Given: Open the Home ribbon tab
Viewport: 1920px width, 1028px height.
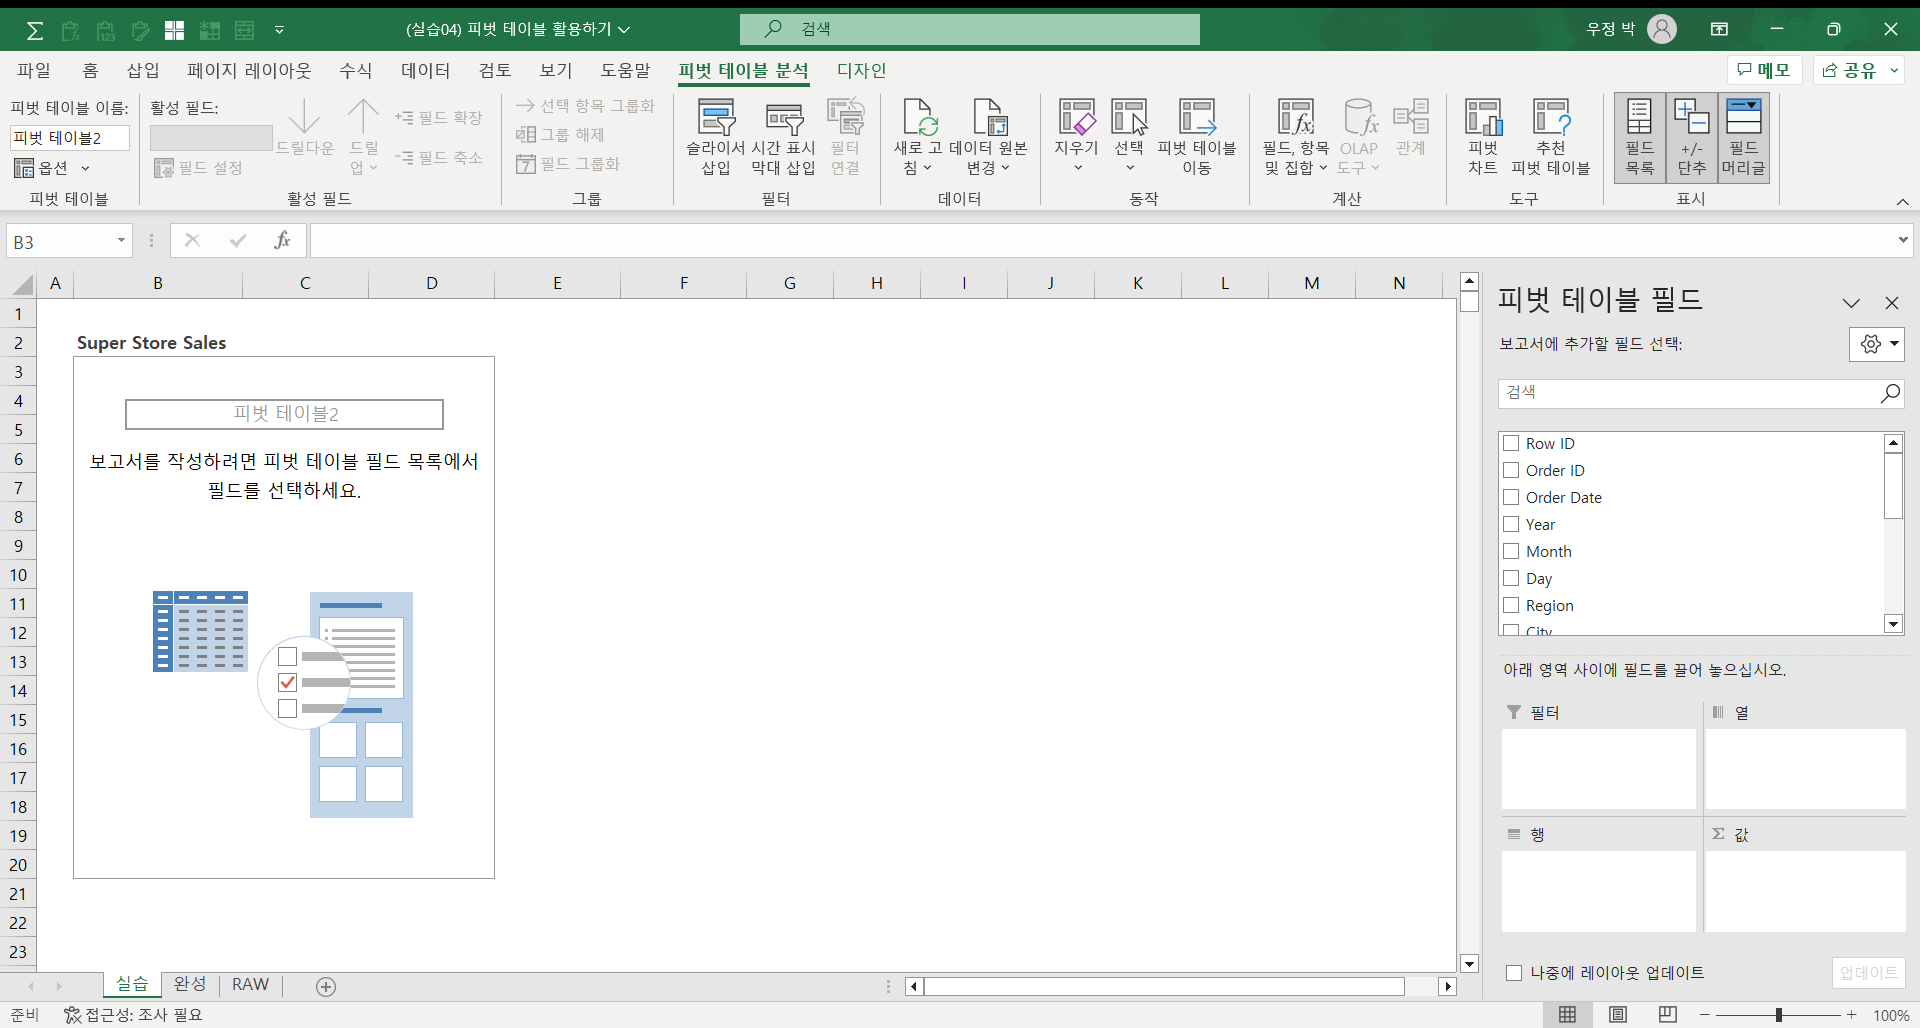Looking at the screenshot, I should (90, 70).
